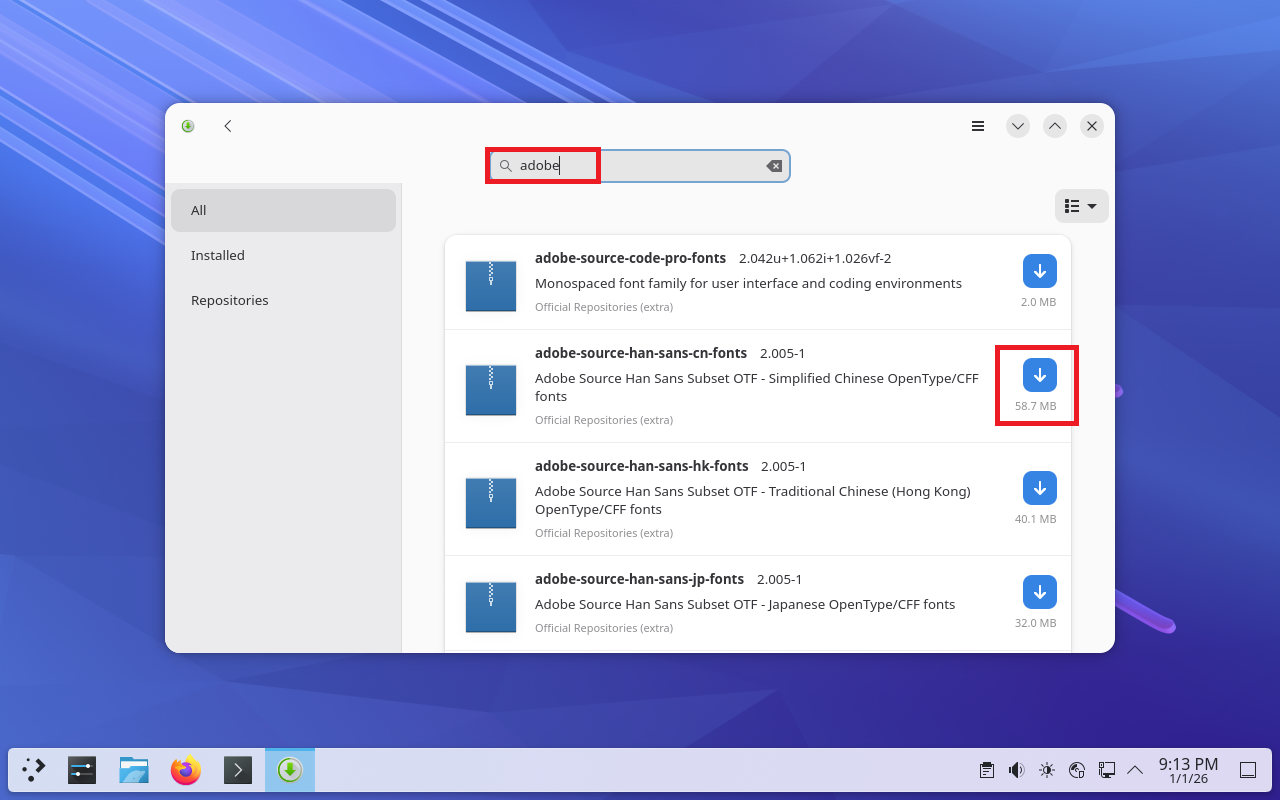
Task: Open adobe-source-code-pro-fonts package details
Action: click(630, 258)
